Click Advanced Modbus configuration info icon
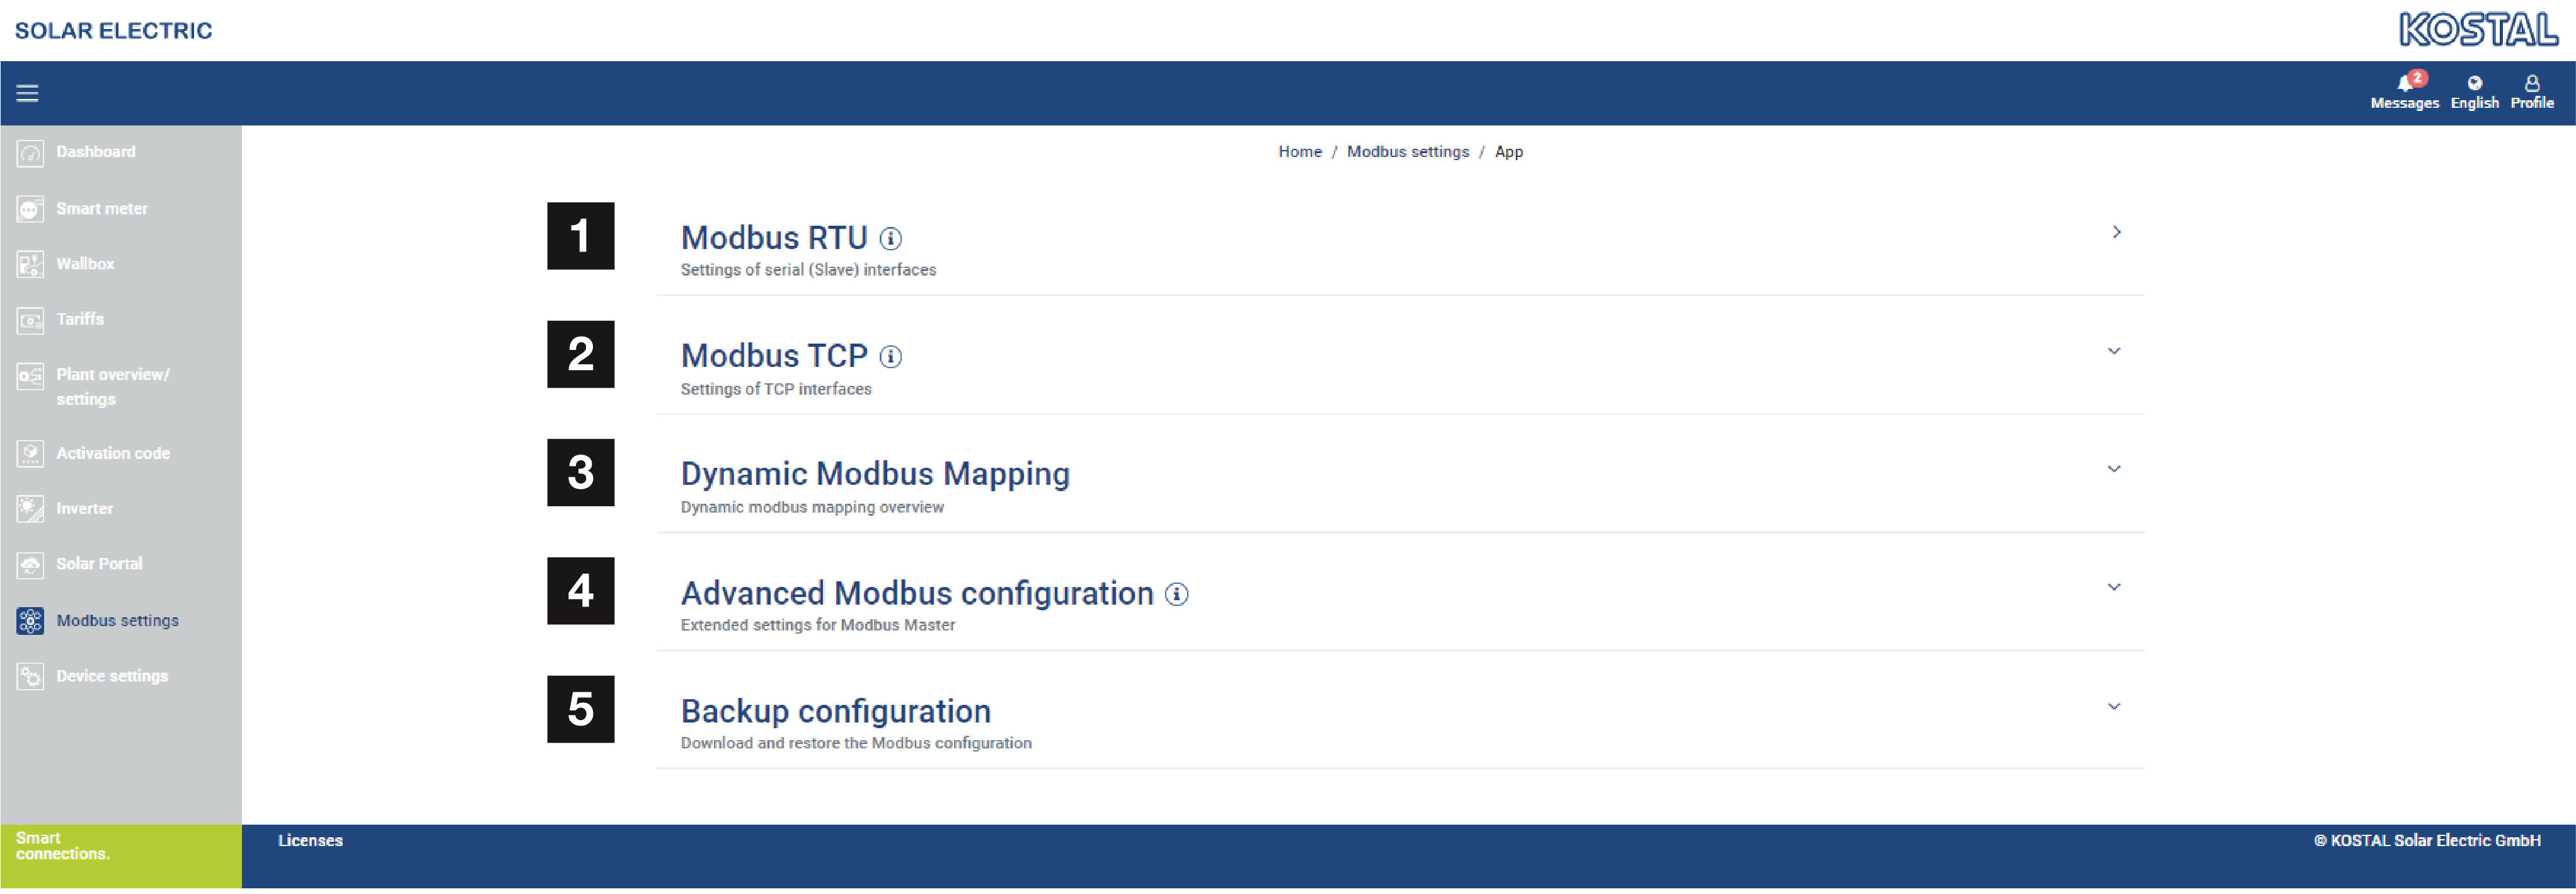Viewport: 2576px width, 894px height. tap(1177, 595)
